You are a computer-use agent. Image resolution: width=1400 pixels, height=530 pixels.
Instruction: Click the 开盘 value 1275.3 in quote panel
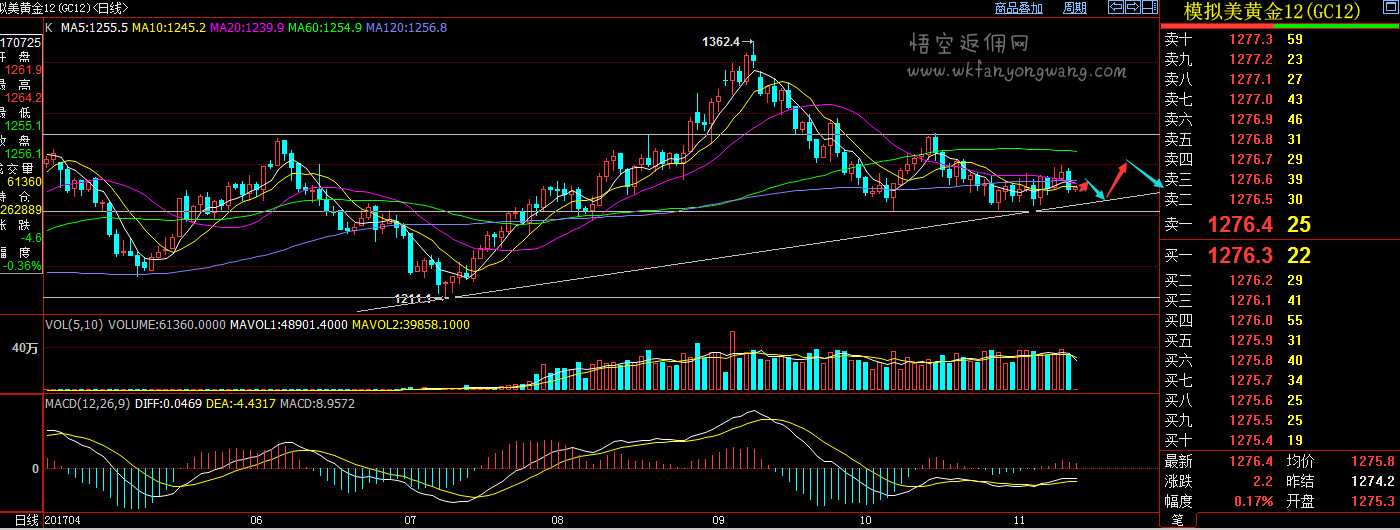(x=1372, y=501)
